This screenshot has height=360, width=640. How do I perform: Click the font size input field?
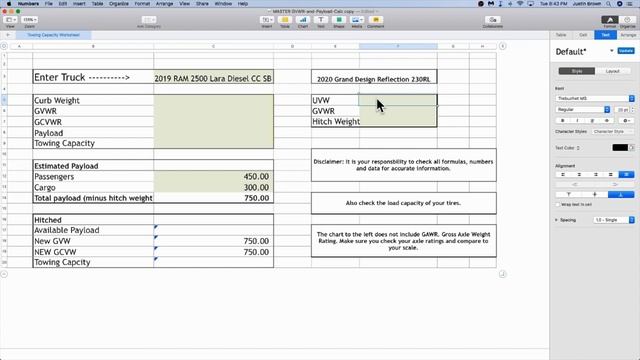coord(622,109)
